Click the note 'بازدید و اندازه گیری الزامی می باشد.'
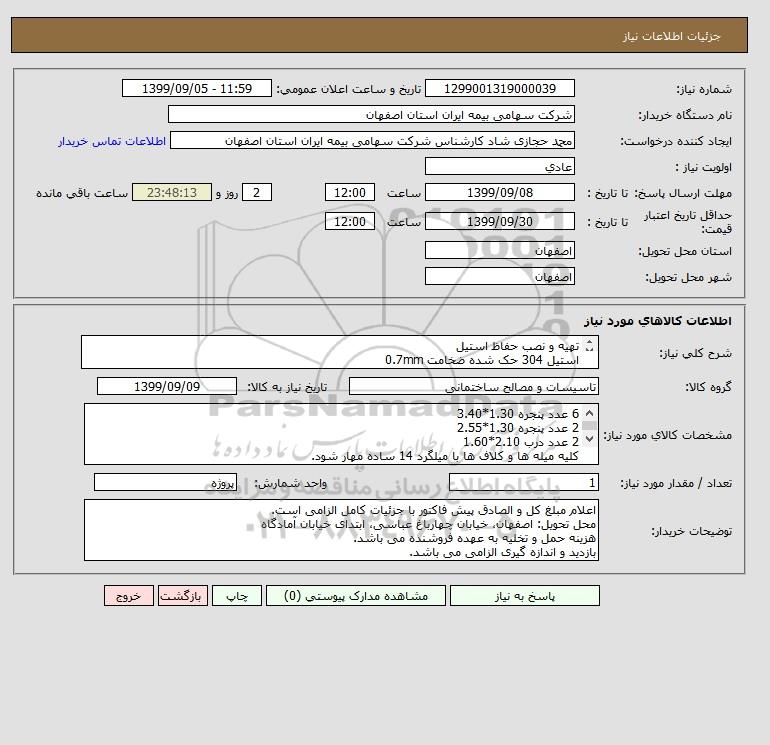This screenshot has height=745, width=770. coord(503,553)
